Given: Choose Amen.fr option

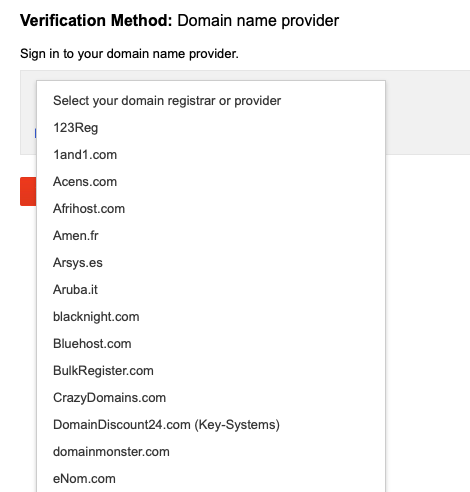Looking at the screenshot, I should pyautogui.click(x=211, y=236).
